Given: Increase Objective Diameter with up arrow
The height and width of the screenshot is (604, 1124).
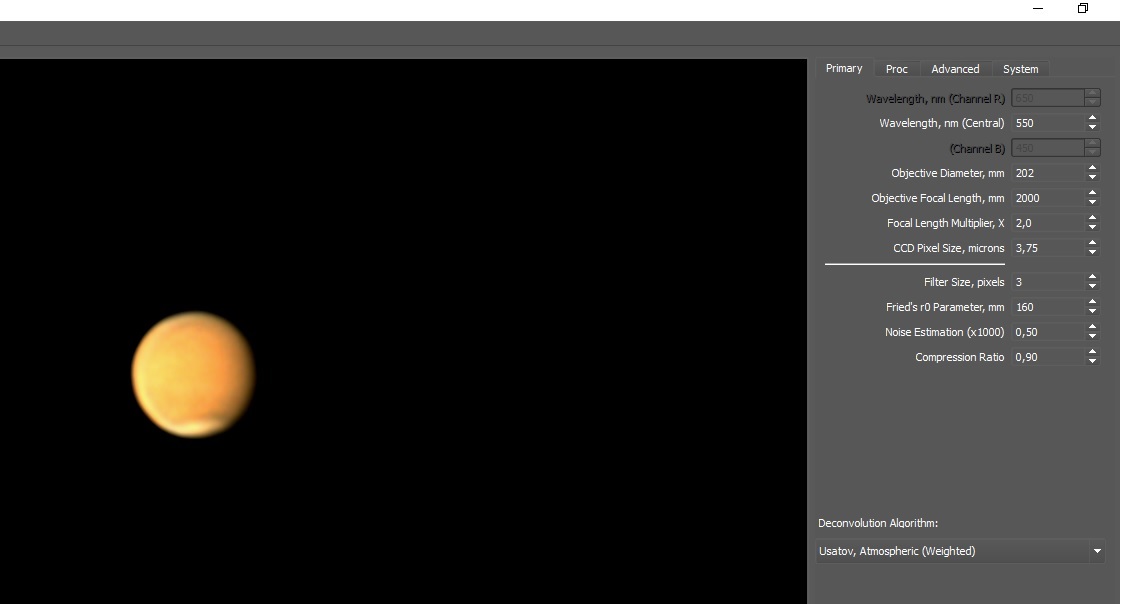Looking at the screenshot, I should tap(1092, 168).
